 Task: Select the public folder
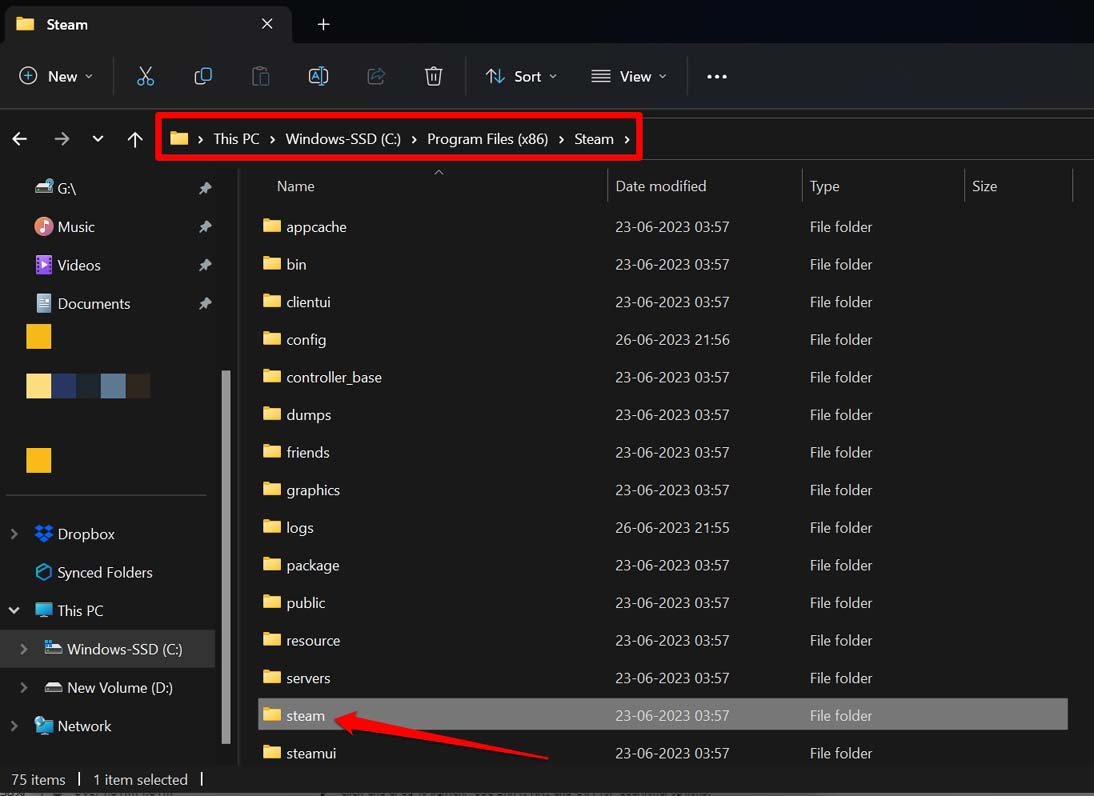click(x=663, y=603)
